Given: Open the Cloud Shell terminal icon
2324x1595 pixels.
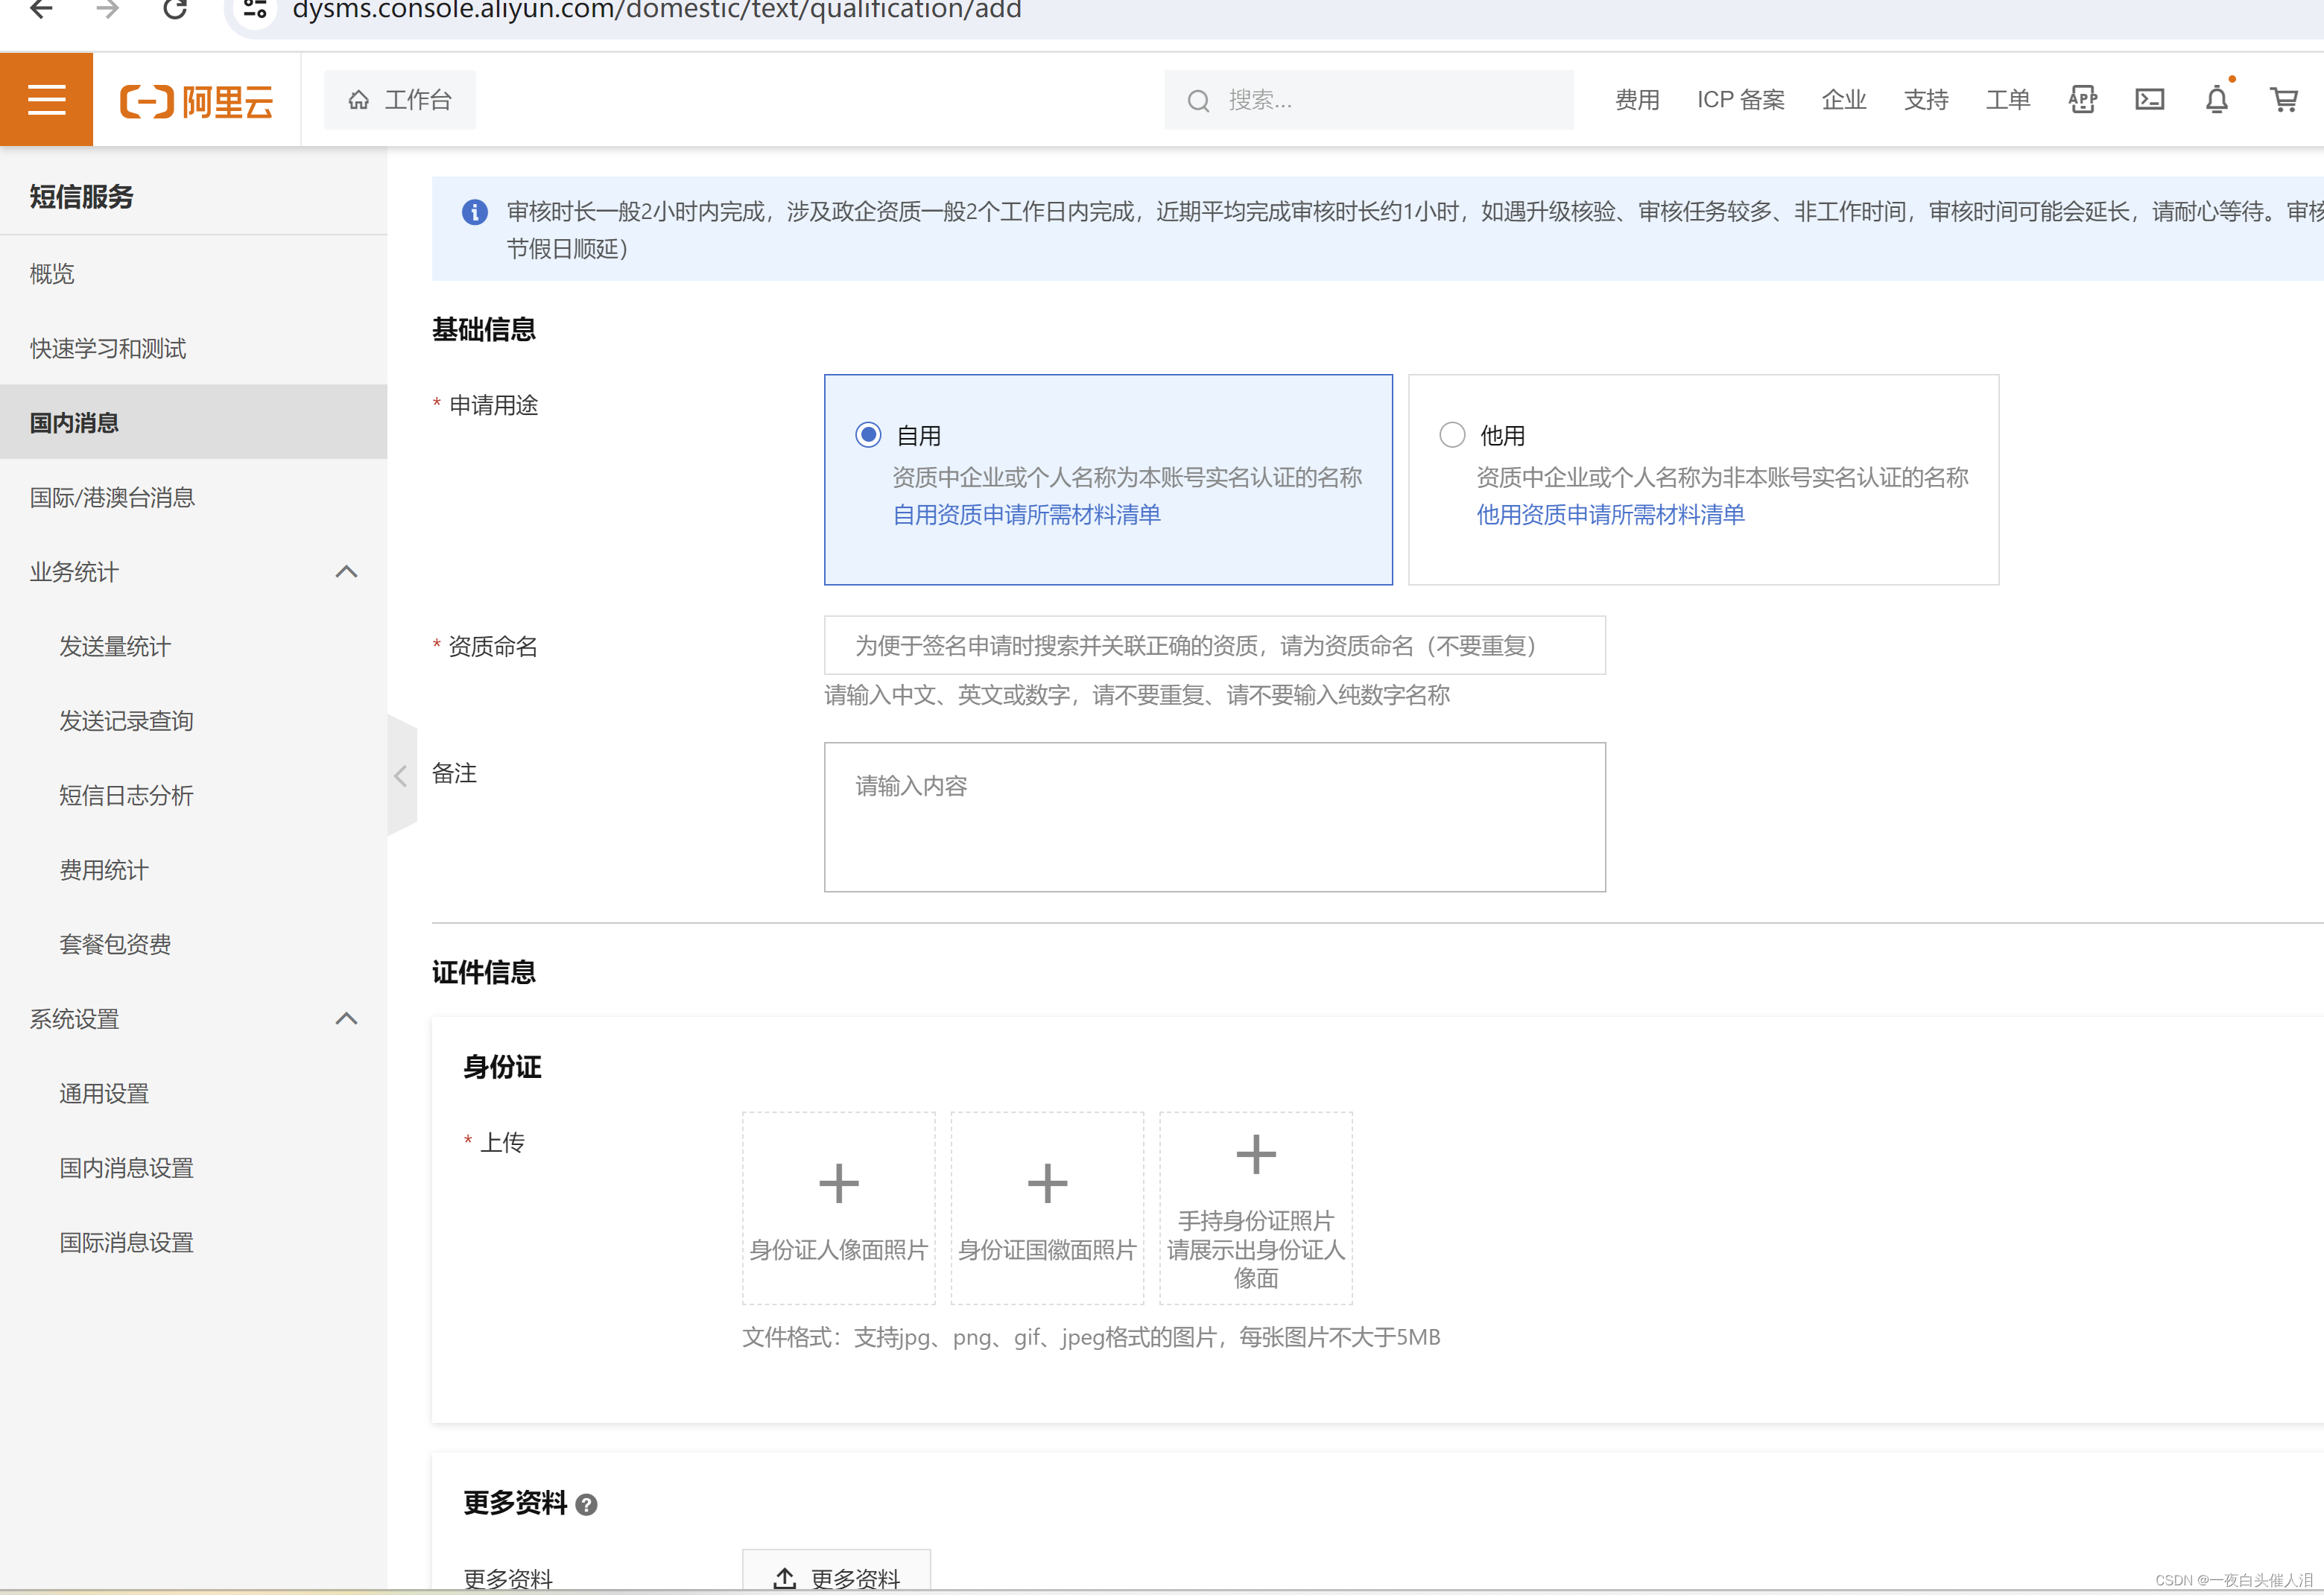Looking at the screenshot, I should (x=2149, y=100).
